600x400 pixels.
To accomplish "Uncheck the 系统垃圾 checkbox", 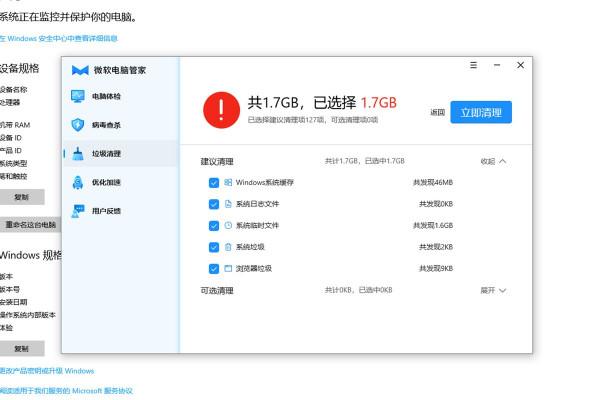I will pos(214,247).
